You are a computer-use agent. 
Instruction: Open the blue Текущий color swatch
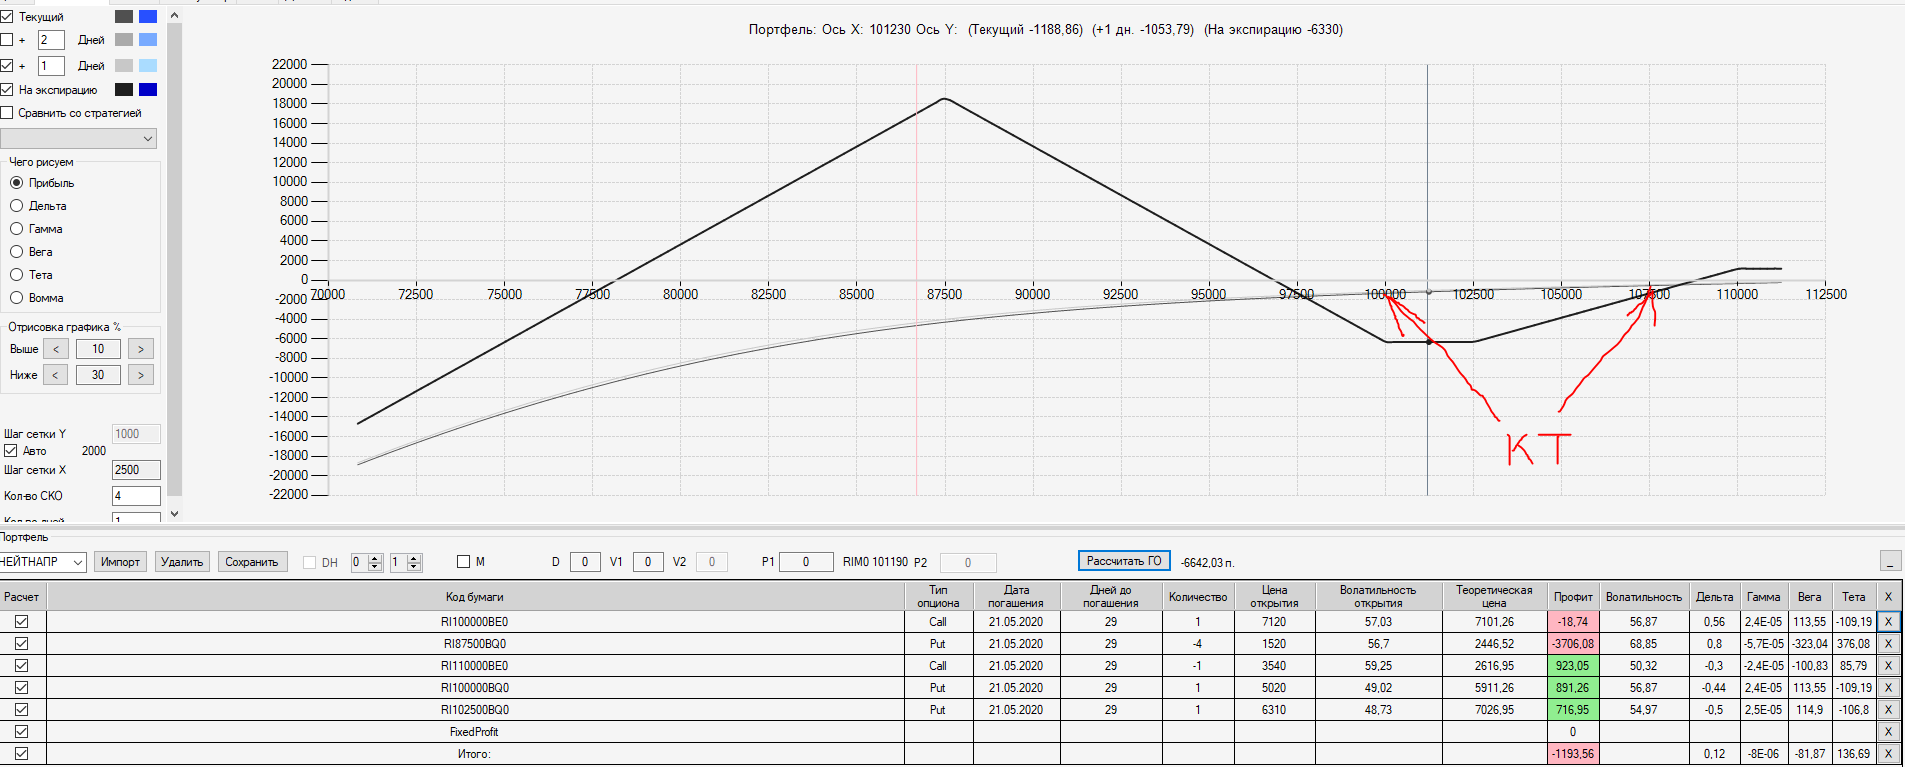[x=148, y=17]
